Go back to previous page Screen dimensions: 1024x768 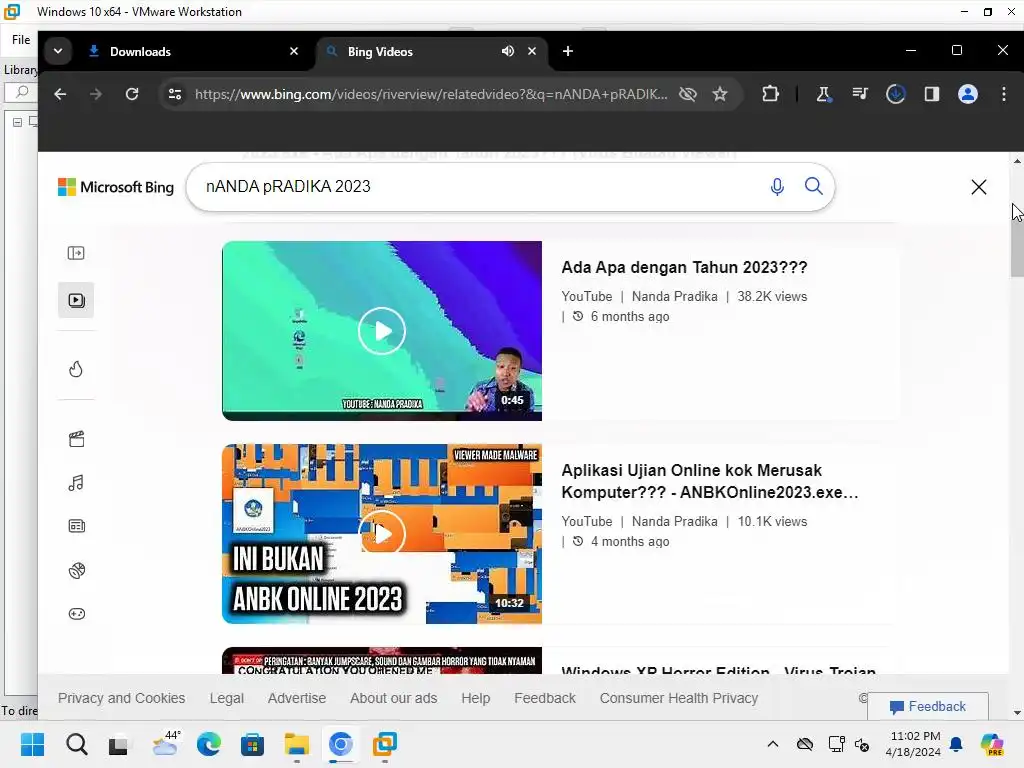click(x=60, y=94)
